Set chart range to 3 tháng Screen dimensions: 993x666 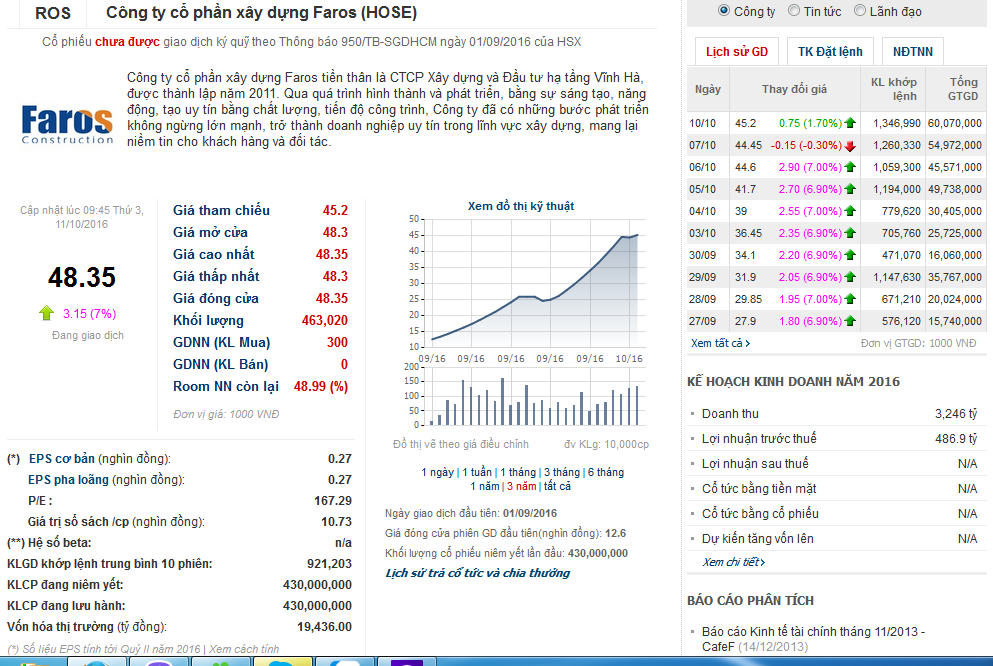click(562, 472)
